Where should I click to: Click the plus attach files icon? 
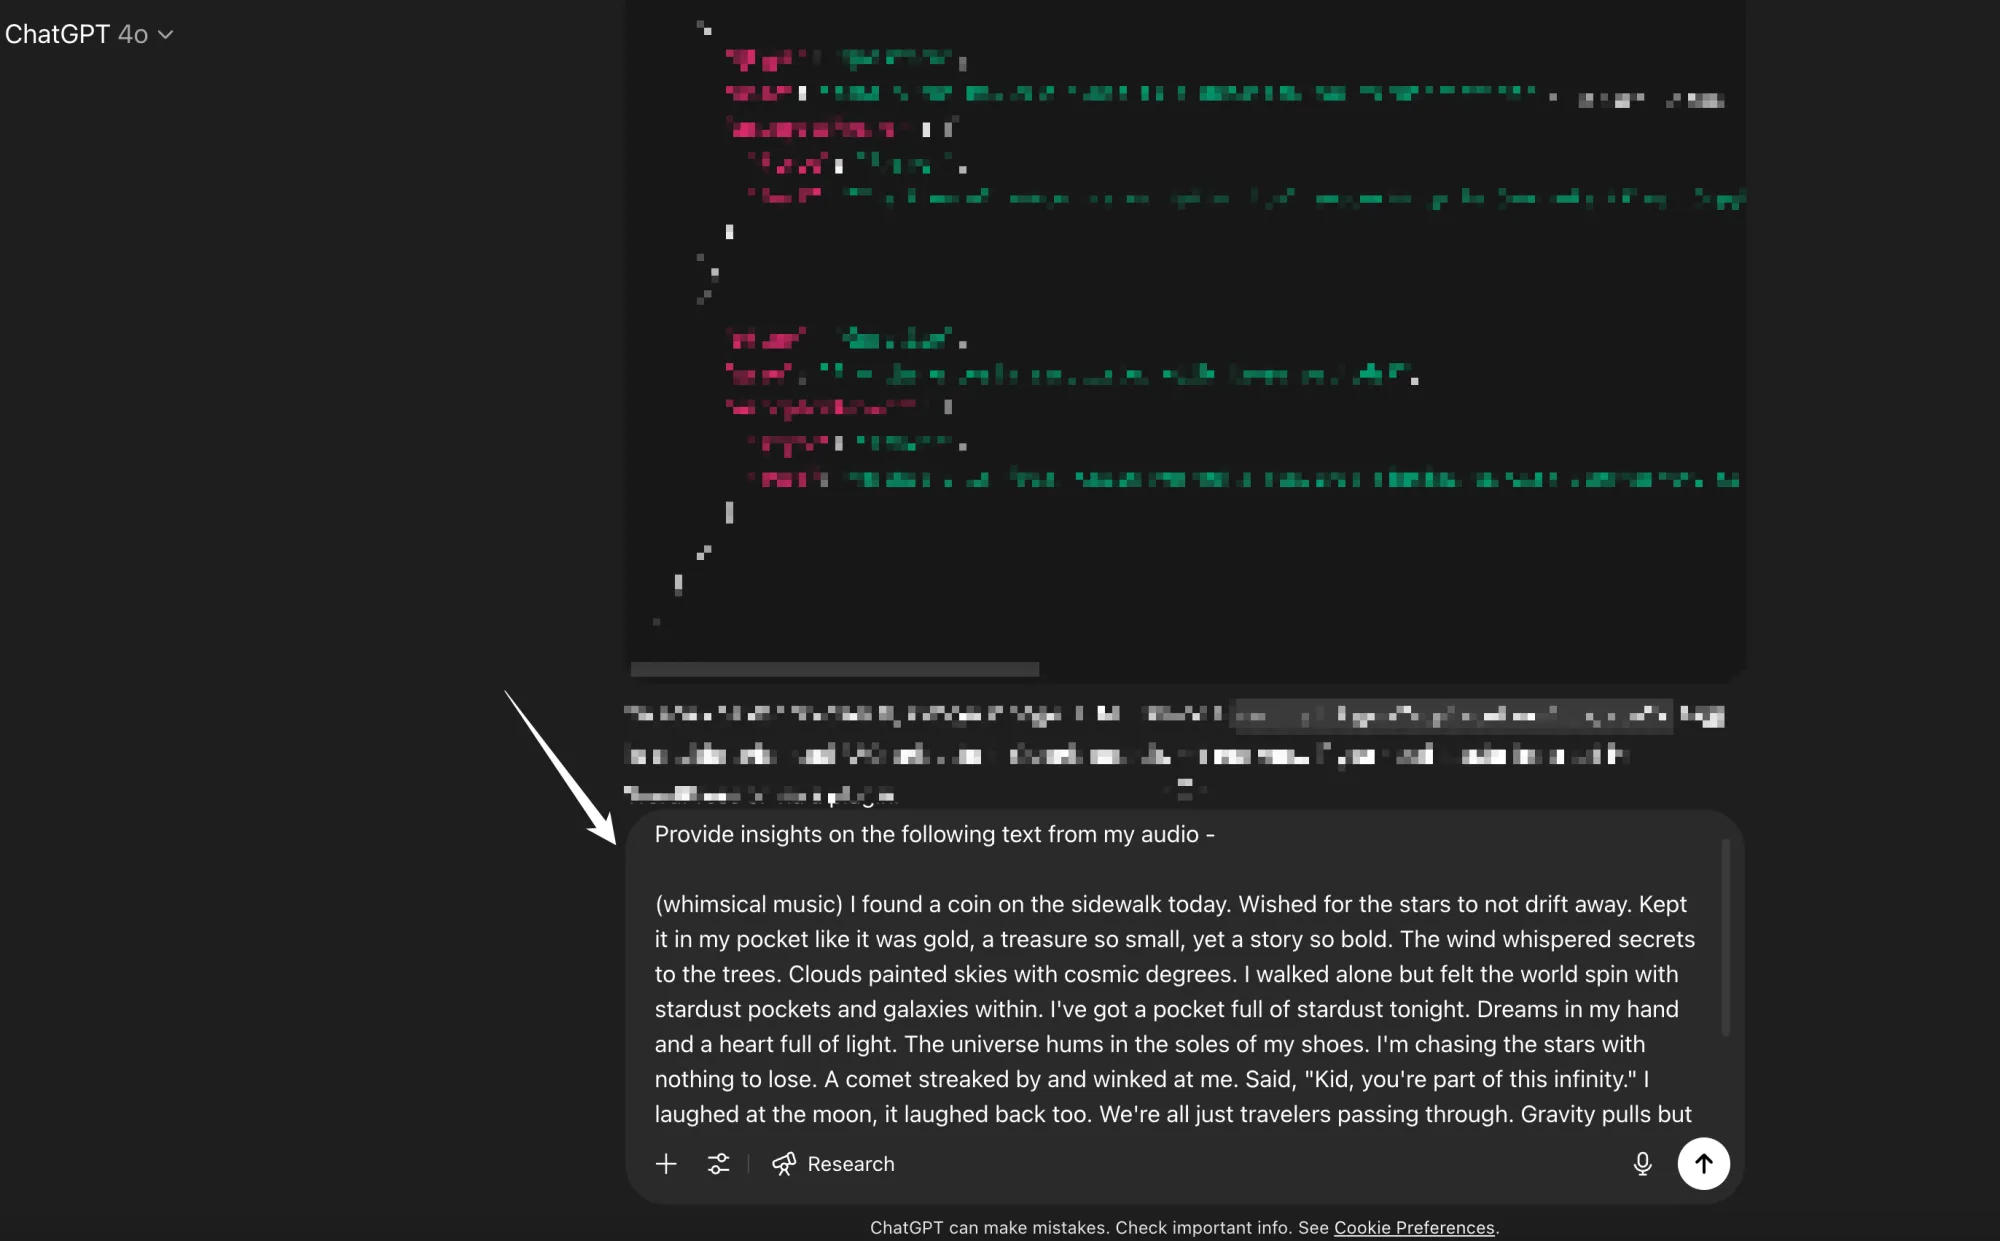coord(666,1163)
